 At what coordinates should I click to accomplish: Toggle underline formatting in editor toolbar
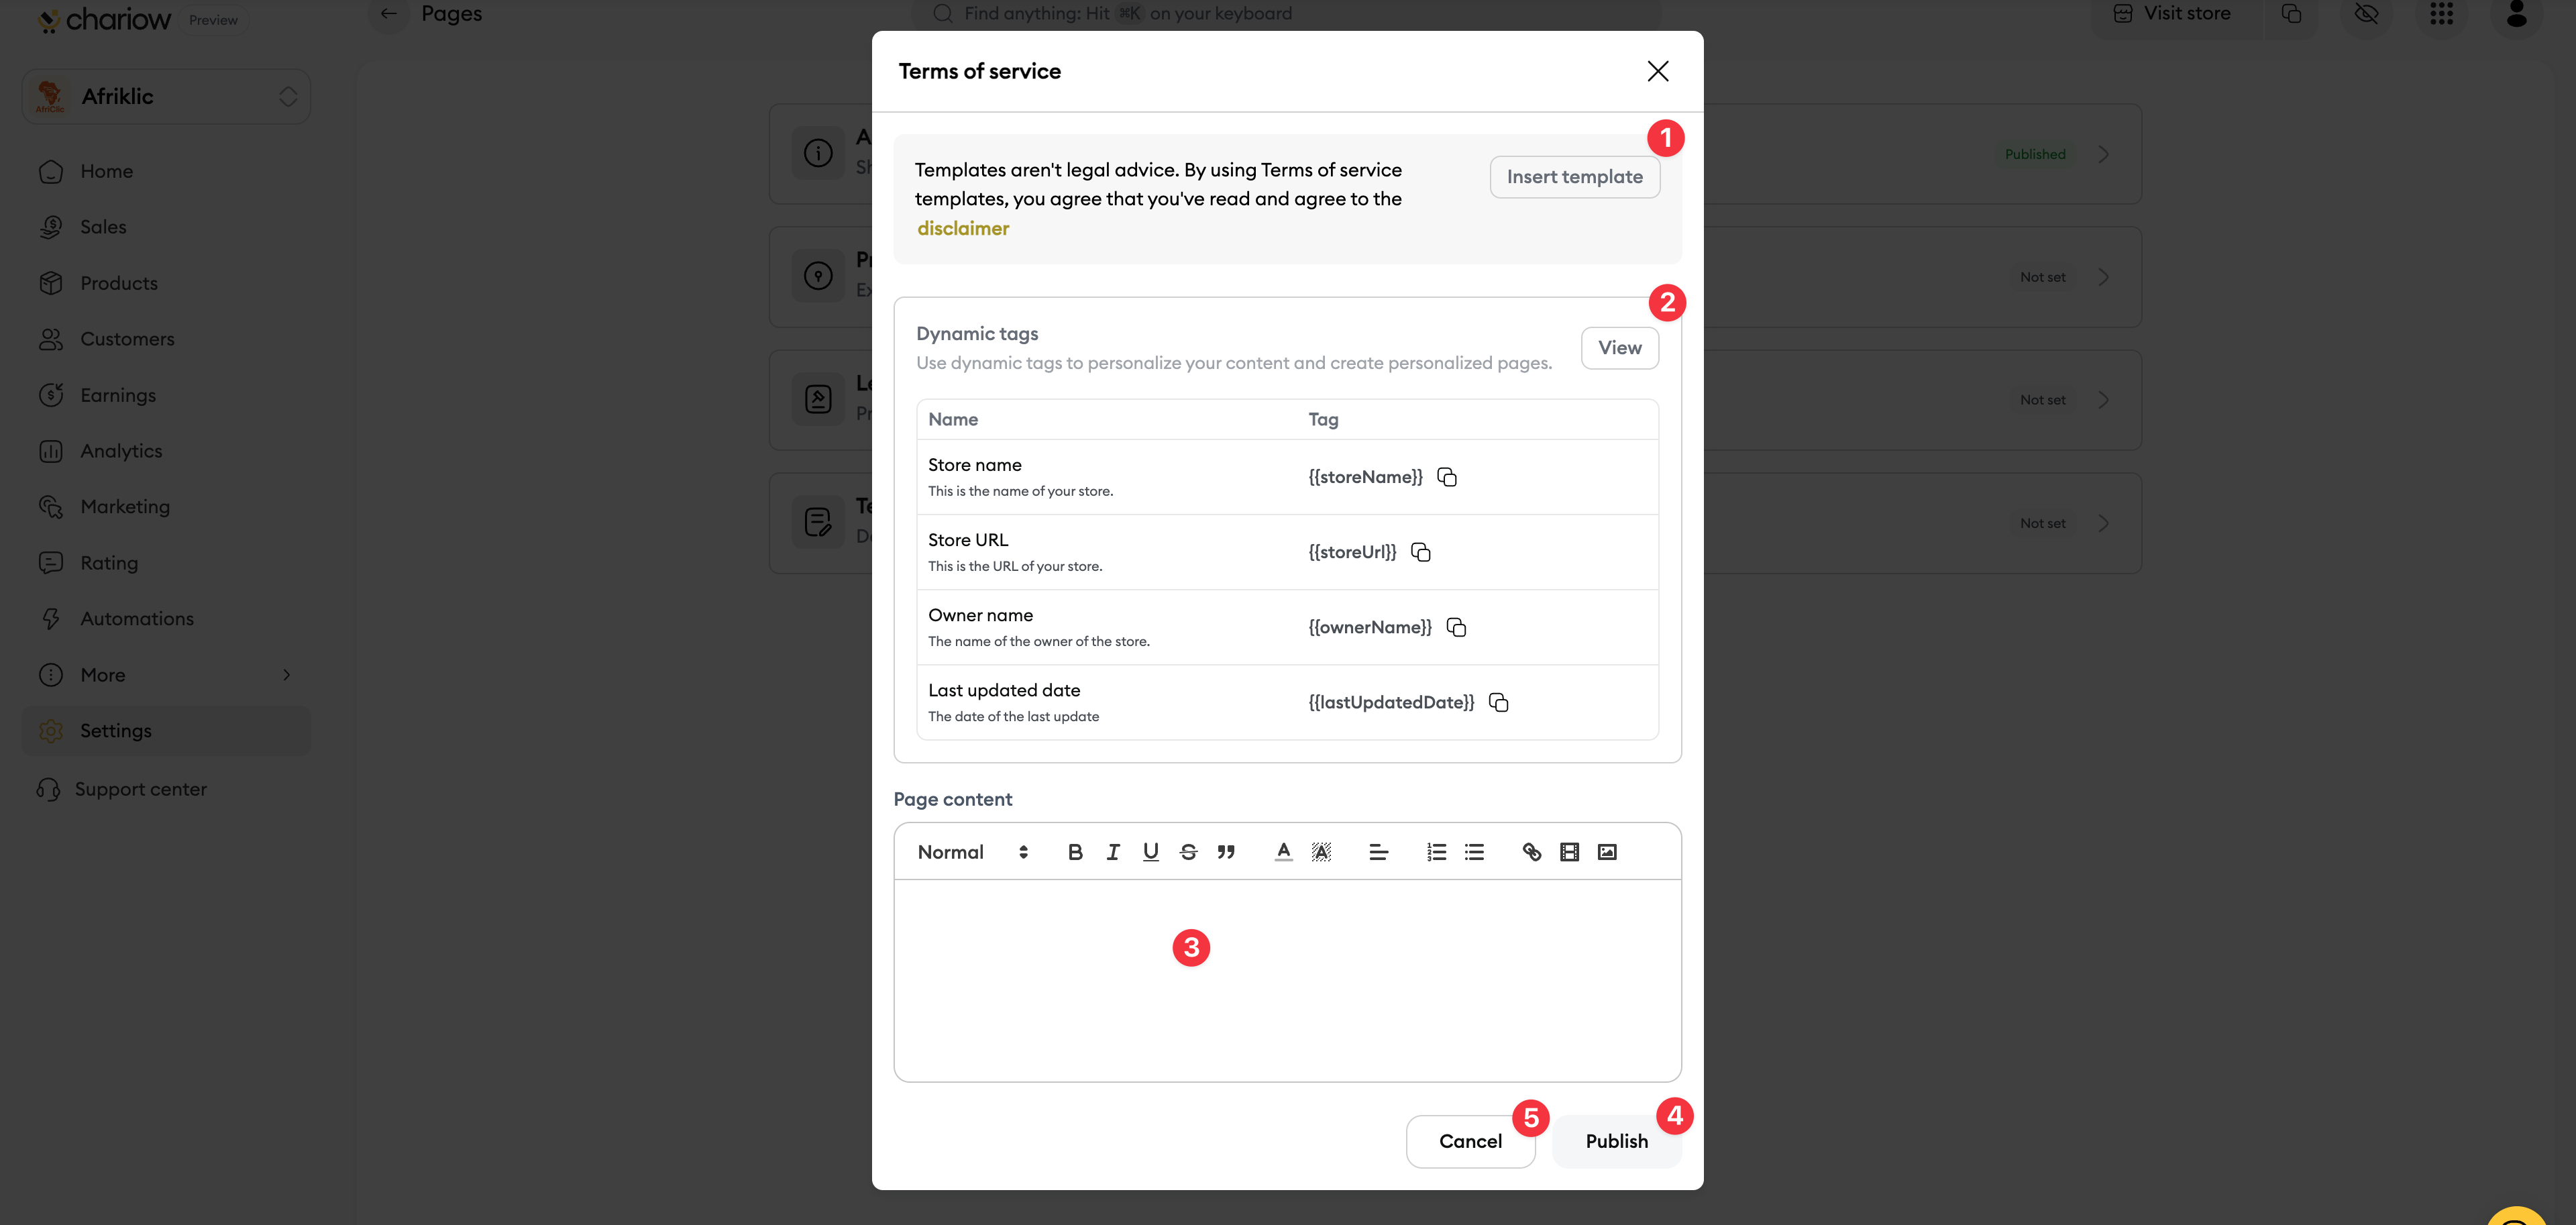tap(1151, 852)
